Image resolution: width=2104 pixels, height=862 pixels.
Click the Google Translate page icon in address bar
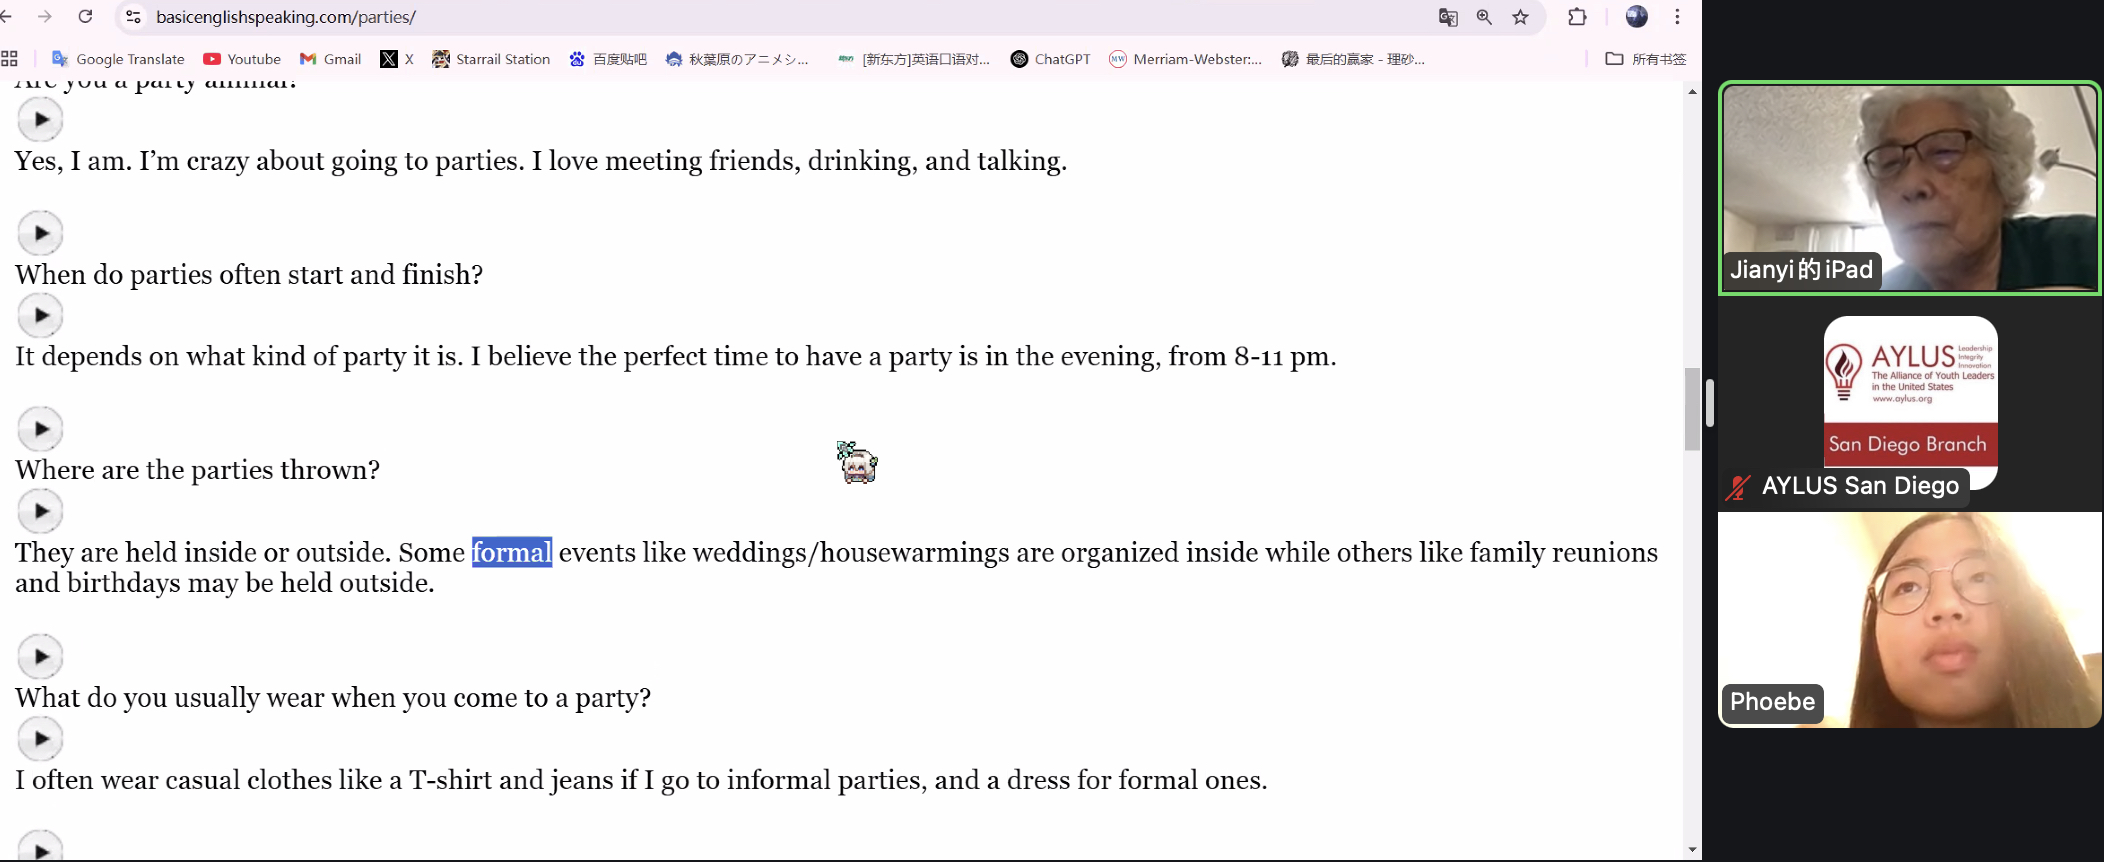tap(1447, 17)
